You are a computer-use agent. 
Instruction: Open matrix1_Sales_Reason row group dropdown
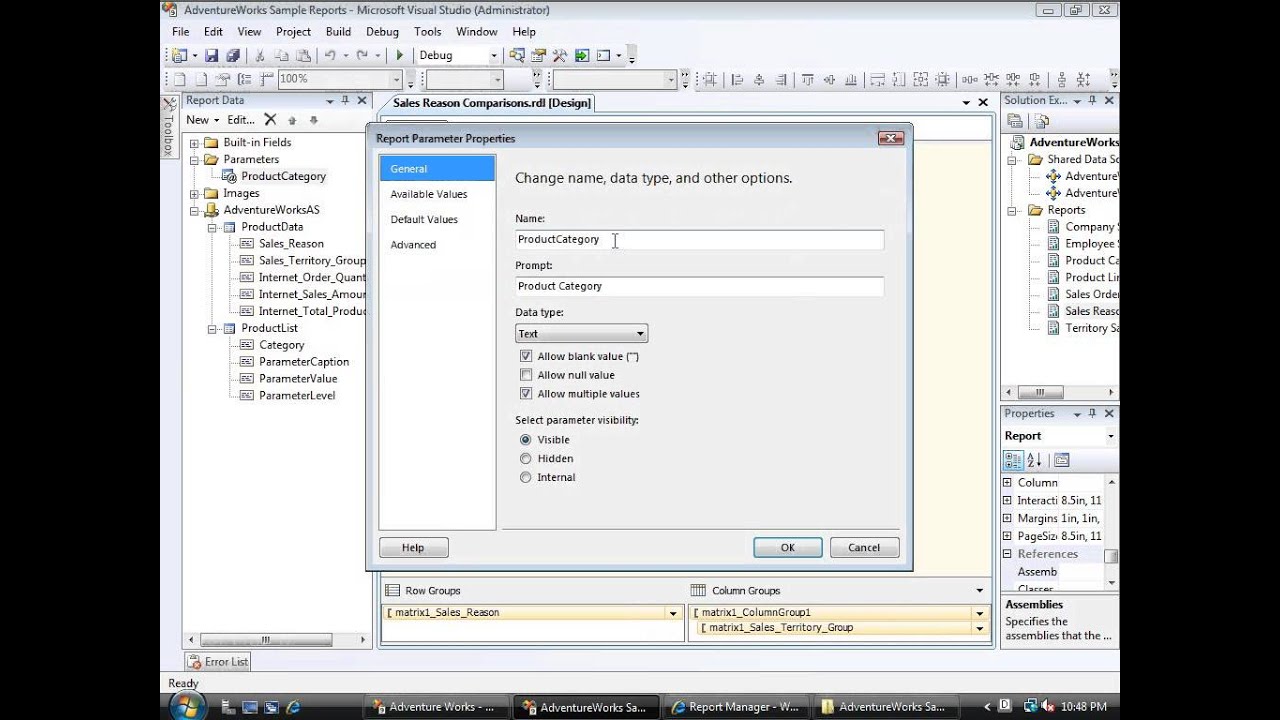673,613
